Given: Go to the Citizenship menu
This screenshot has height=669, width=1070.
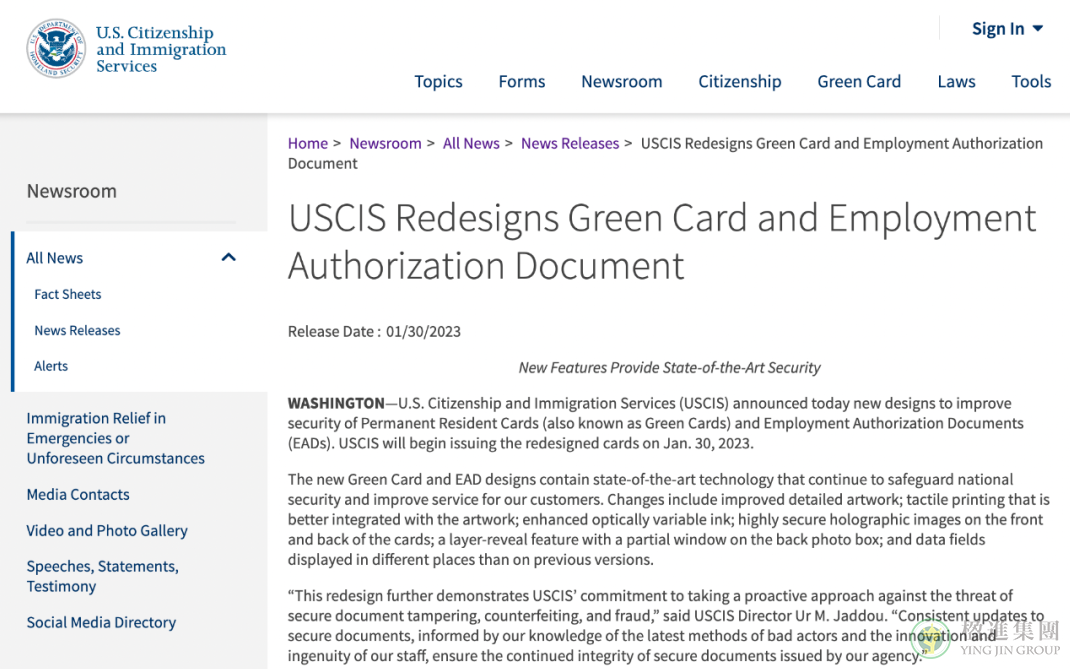Looking at the screenshot, I should point(740,81).
